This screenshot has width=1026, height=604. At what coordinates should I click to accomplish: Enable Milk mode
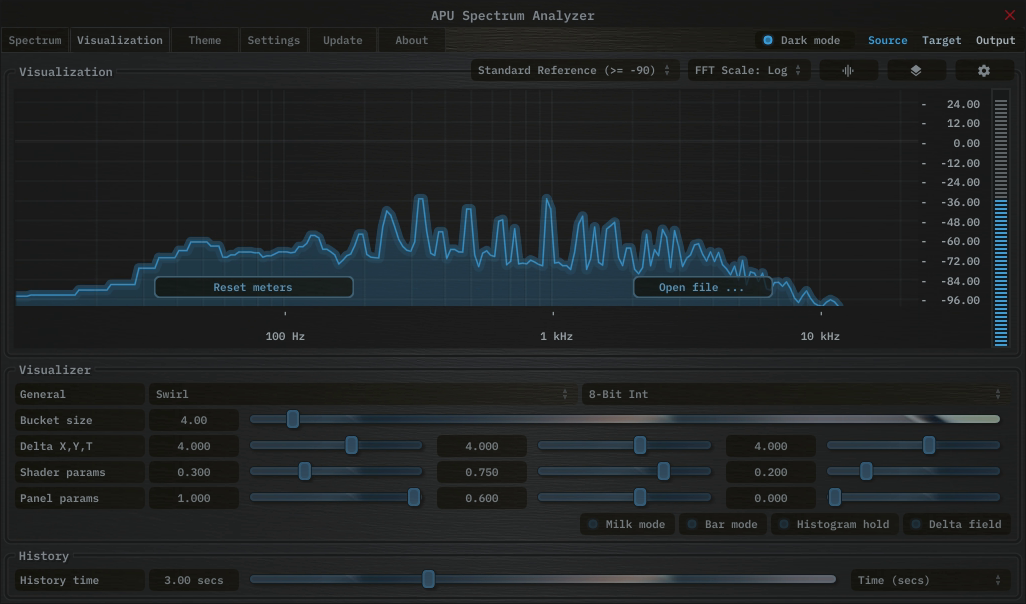pyautogui.click(x=626, y=524)
